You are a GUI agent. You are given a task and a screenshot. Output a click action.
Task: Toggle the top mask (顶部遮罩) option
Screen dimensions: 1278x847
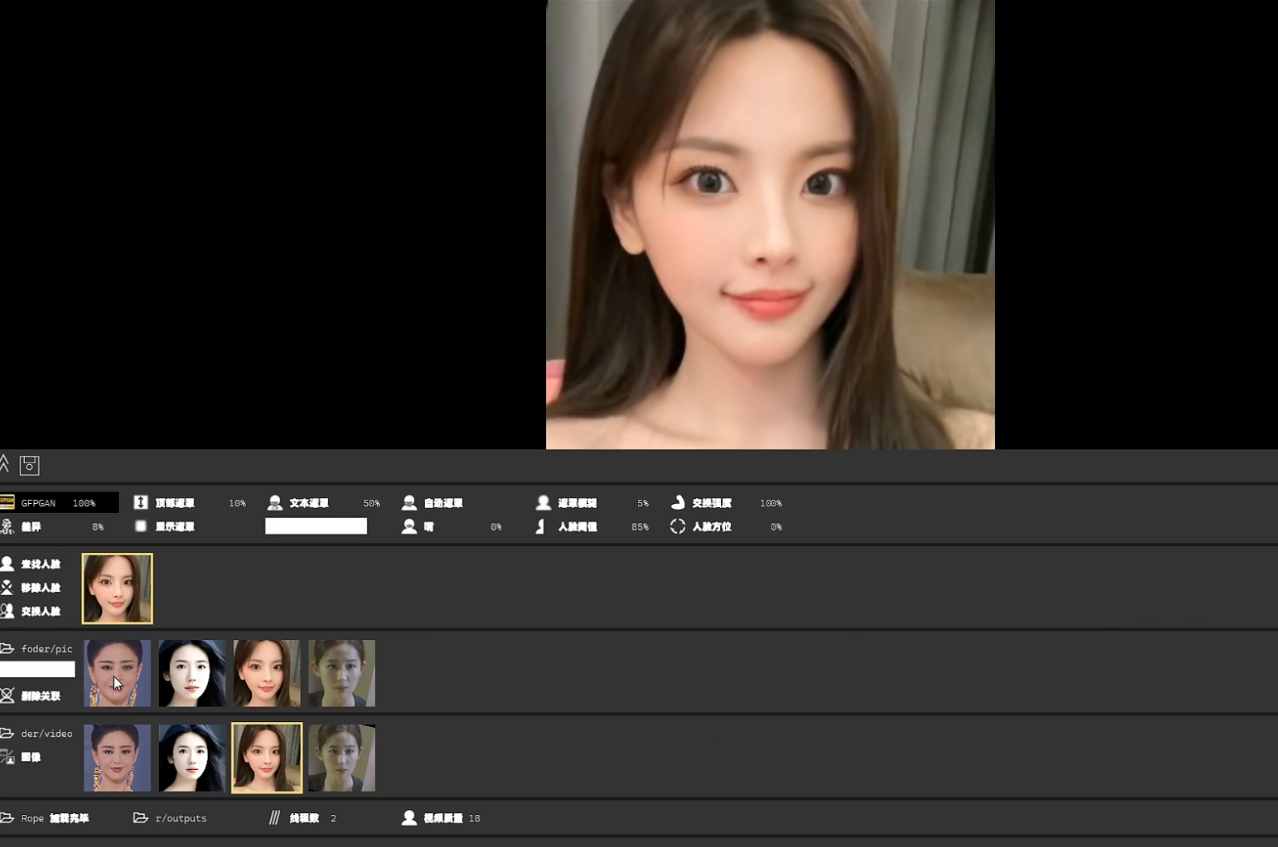(x=141, y=503)
